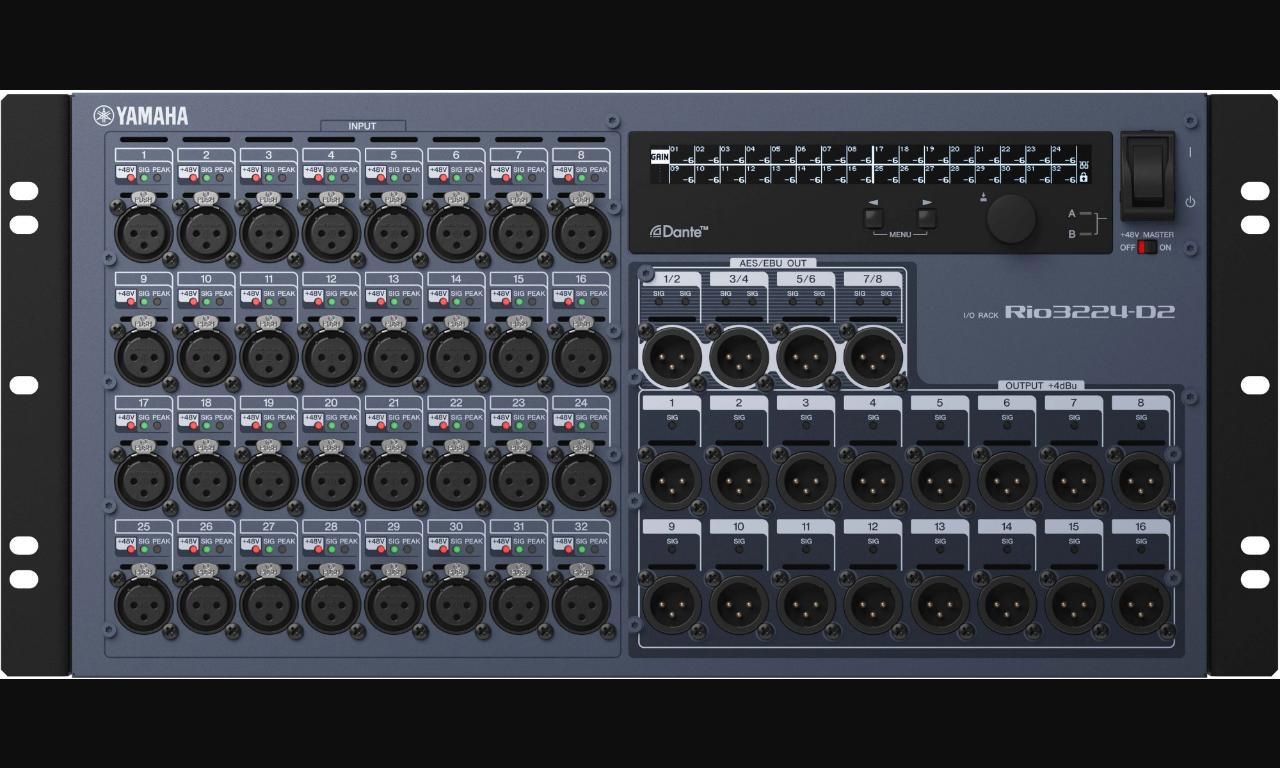Click the XLR input 29 connector
Screen dimensions: 1280x768
[394, 605]
